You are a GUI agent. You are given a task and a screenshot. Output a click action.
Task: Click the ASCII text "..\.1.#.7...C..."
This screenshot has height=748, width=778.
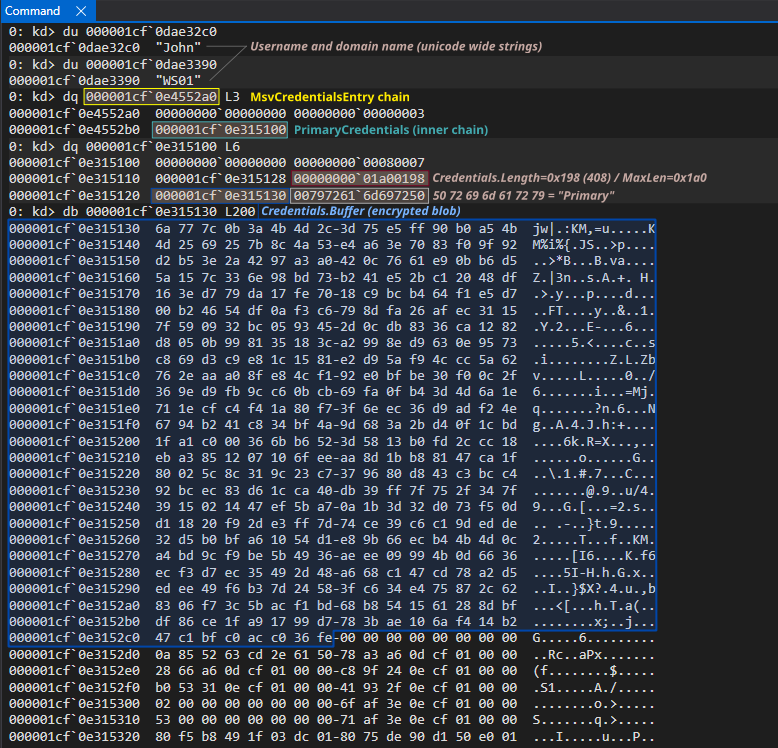tap(594, 474)
